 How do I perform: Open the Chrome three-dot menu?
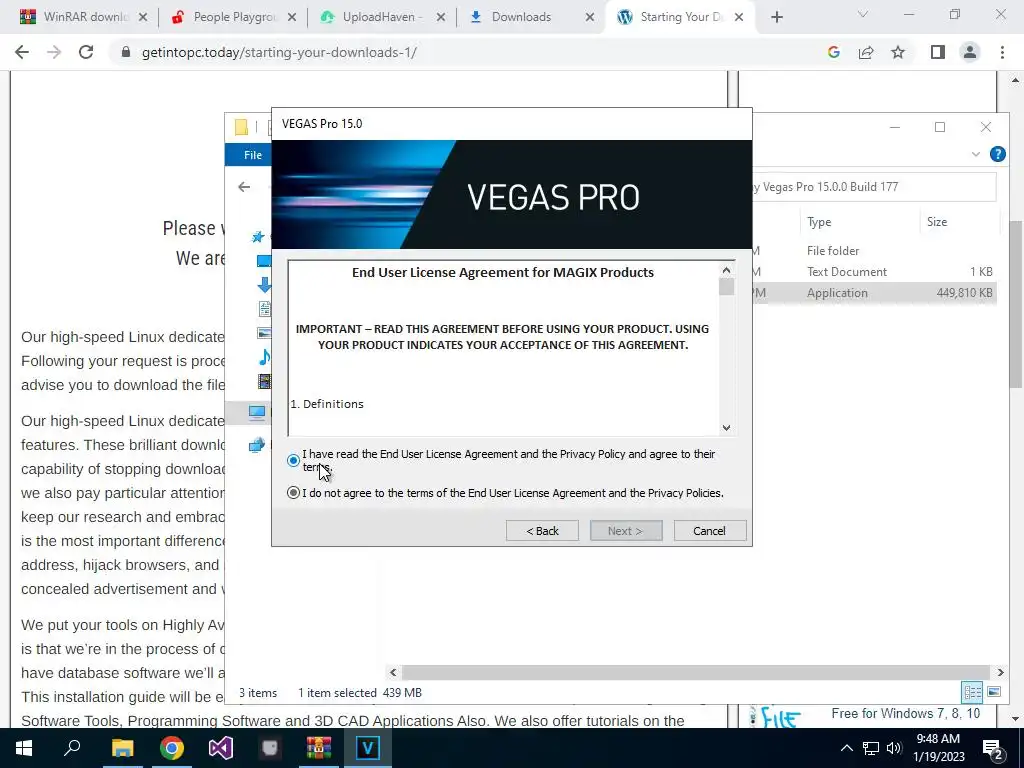click(1002, 52)
